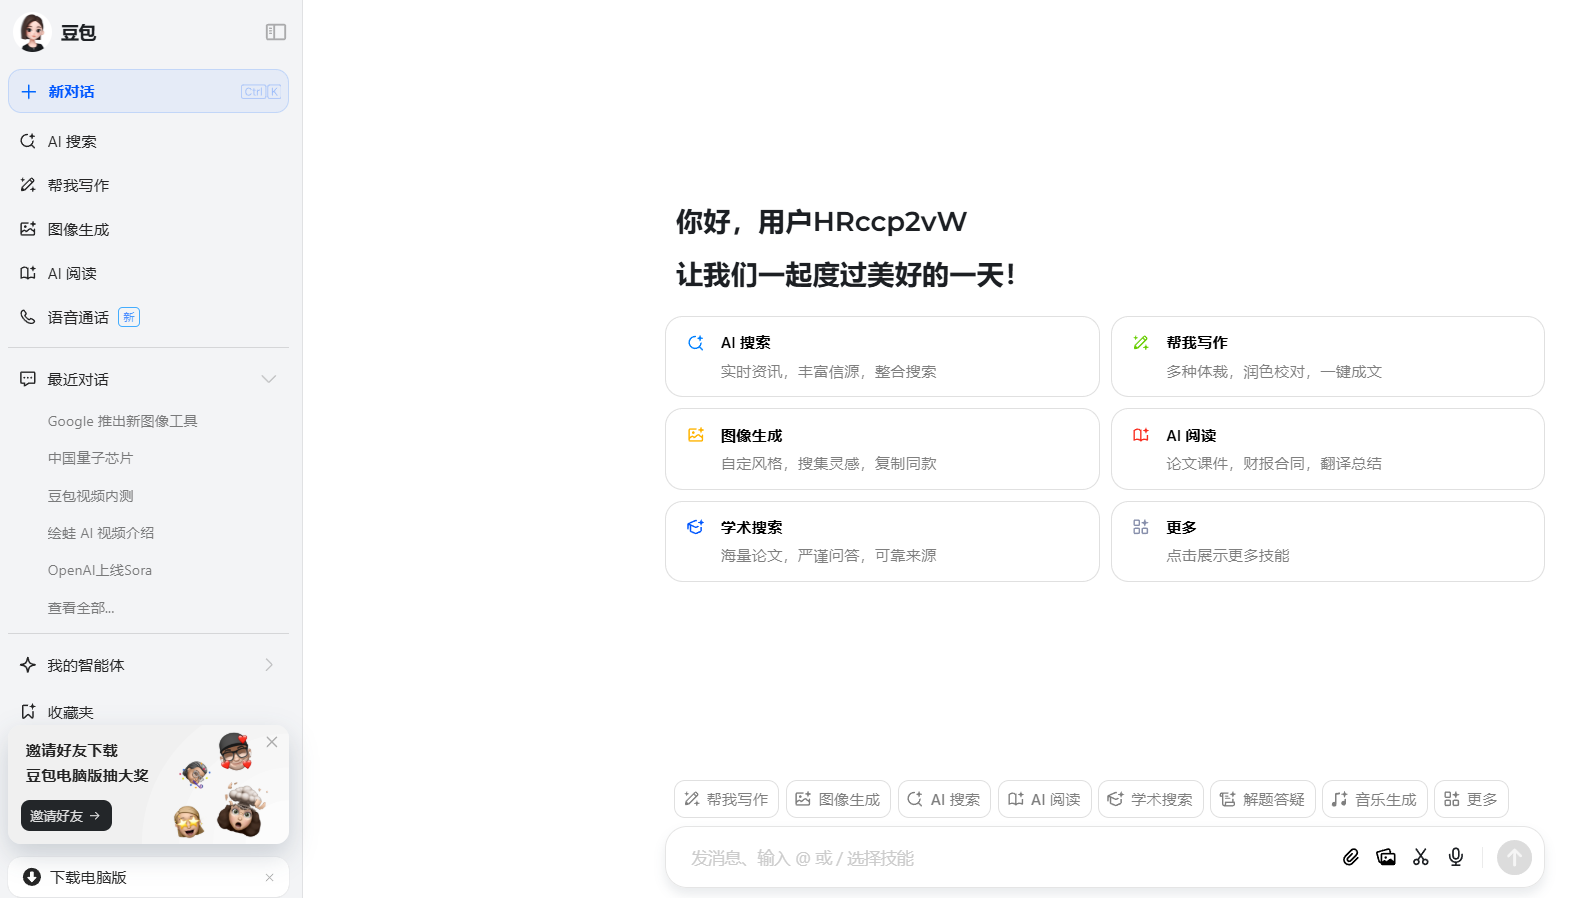The height and width of the screenshot is (898, 1591).
Task: Open AI 阅读 in the sidebar
Action: click(x=148, y=273)
